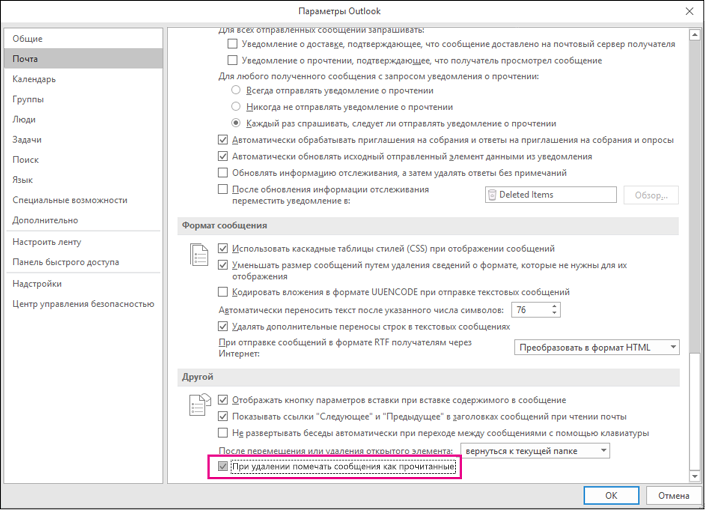
Task: Toggle auto-processing of meeting invitations checkbox
Action: click(x=223, y=140)
